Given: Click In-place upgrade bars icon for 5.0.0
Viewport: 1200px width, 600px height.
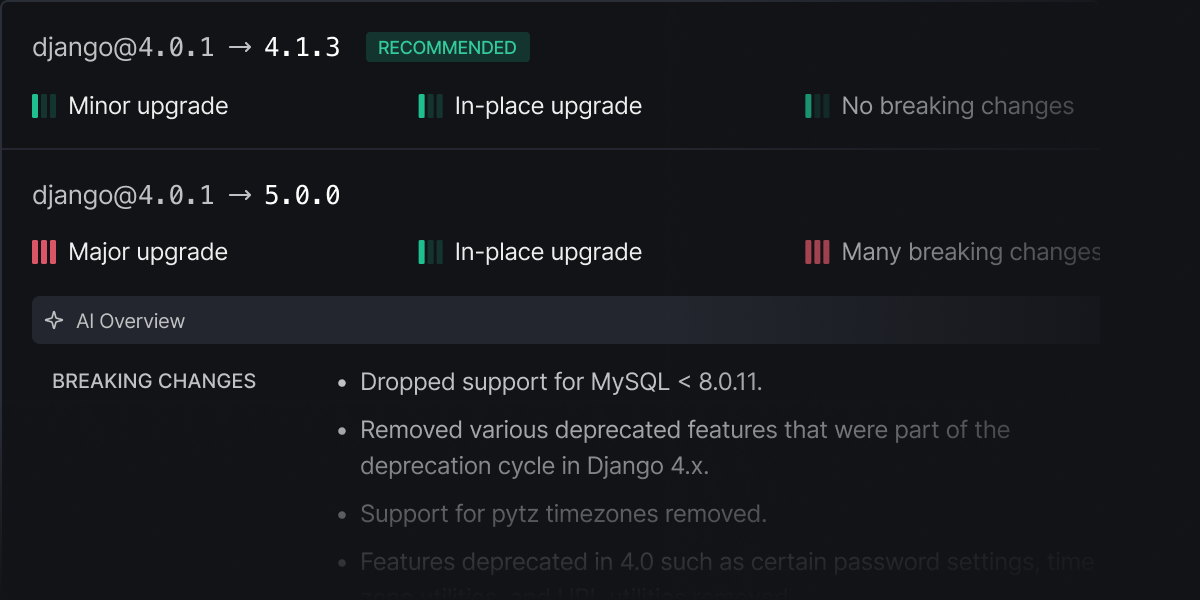Looking at the screenshot, I should point(430,252).
